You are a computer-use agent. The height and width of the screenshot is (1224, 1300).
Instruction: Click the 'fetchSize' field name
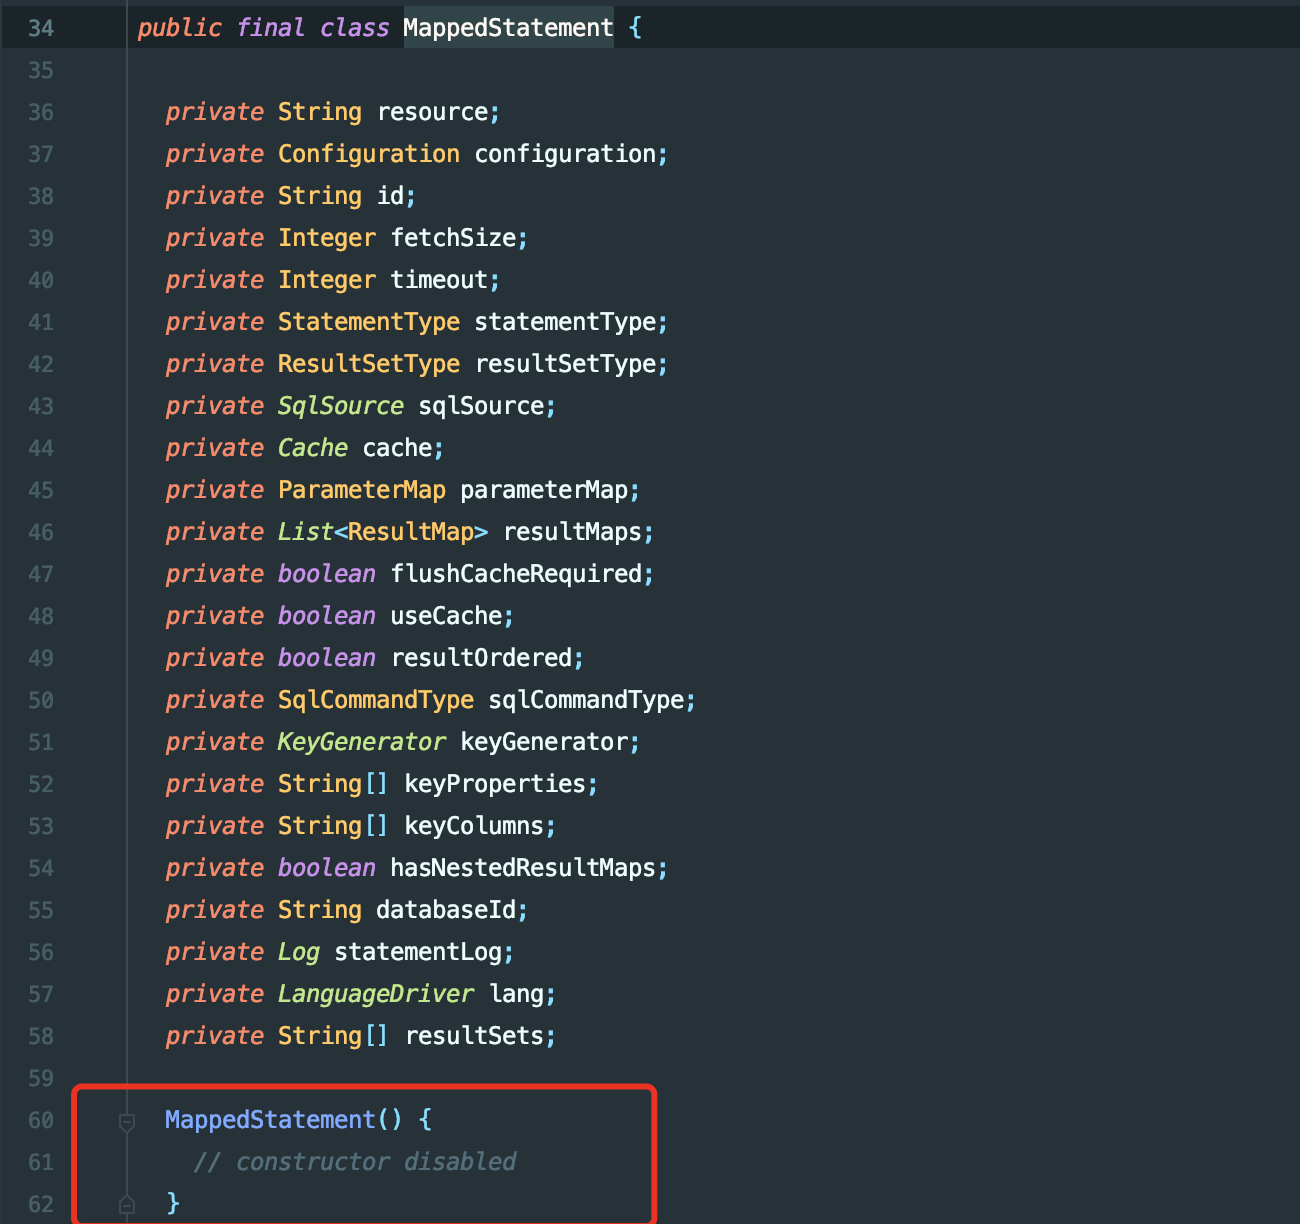point(453,238)
